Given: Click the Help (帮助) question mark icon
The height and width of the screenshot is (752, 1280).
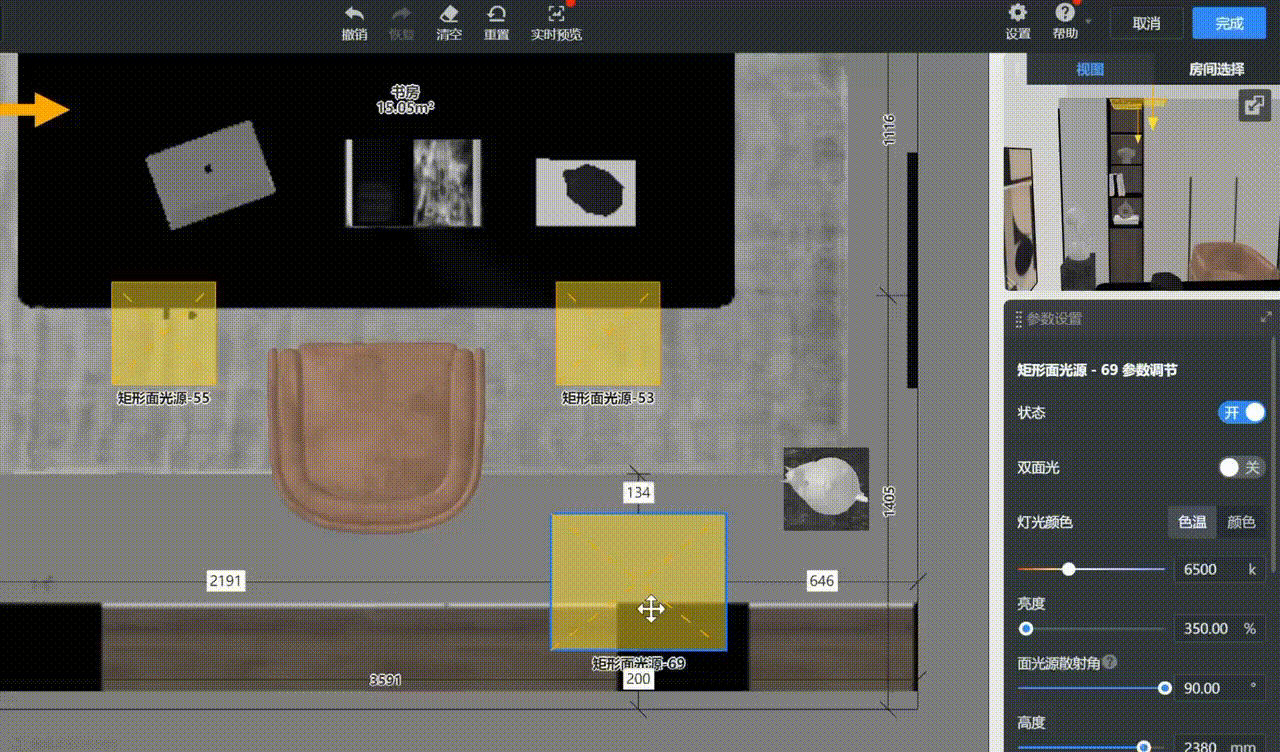Looking at the screenshot, I should click(1064, 13).
